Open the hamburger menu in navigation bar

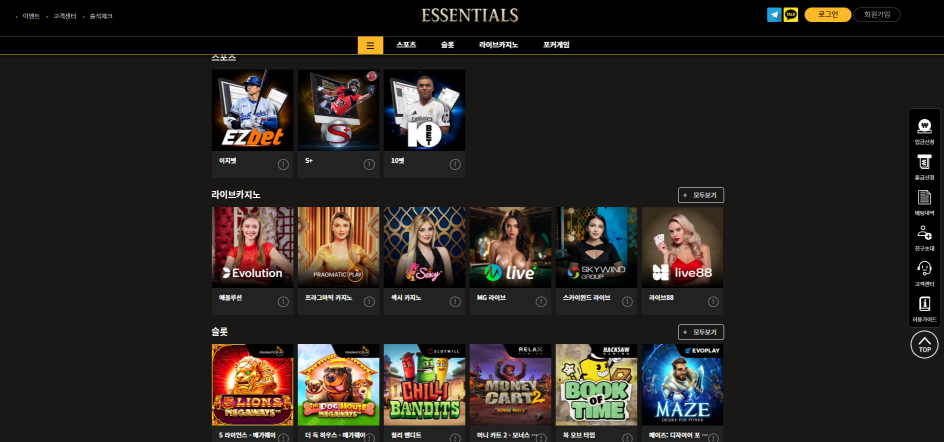370,45
